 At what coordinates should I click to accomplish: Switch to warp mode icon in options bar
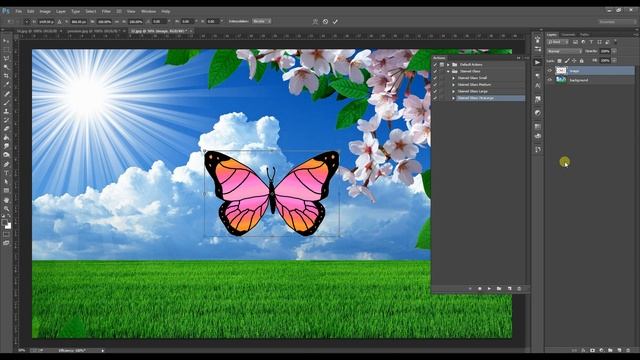click(x=315, y=22)
